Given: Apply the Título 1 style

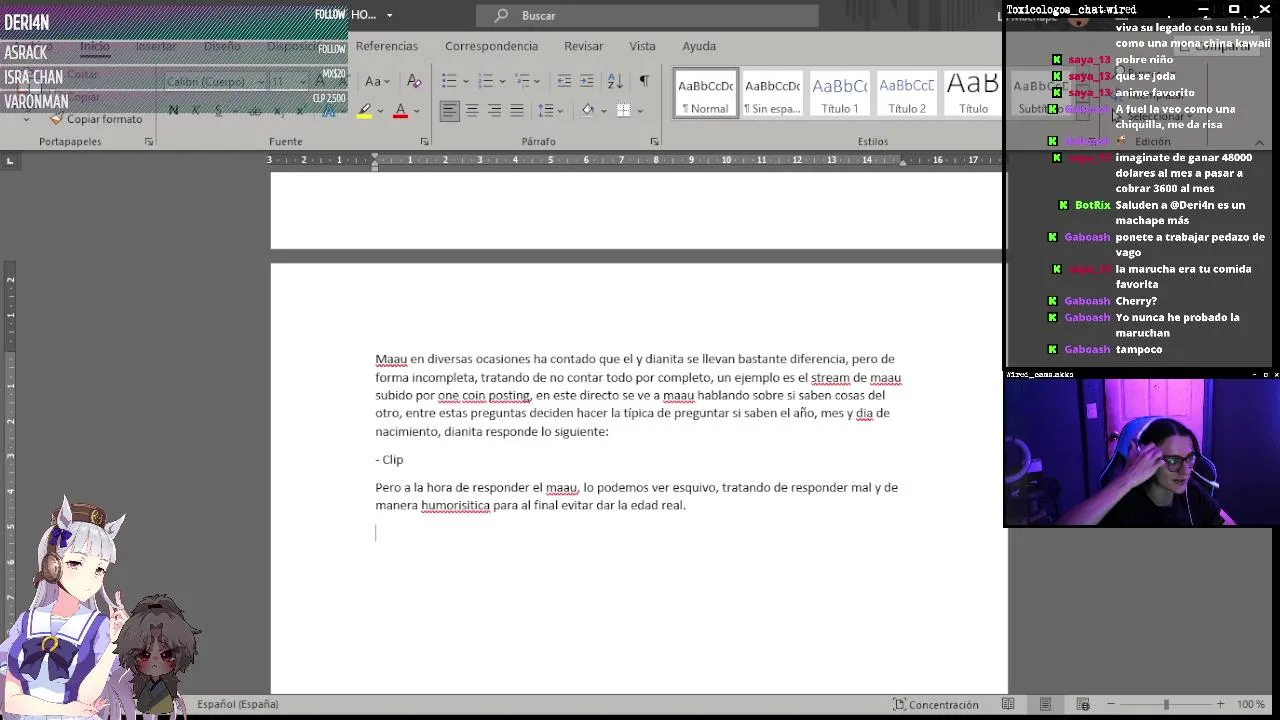Looking at the screenshot, I should click(840, 93).
